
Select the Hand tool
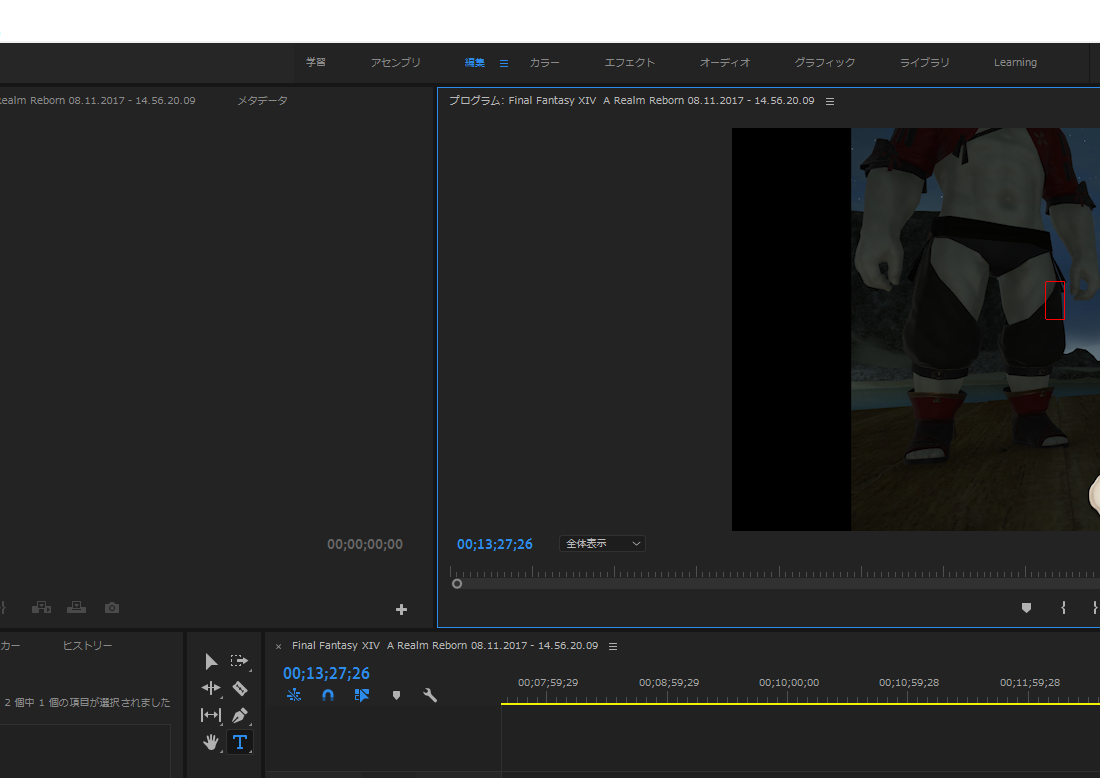point(211,742)
